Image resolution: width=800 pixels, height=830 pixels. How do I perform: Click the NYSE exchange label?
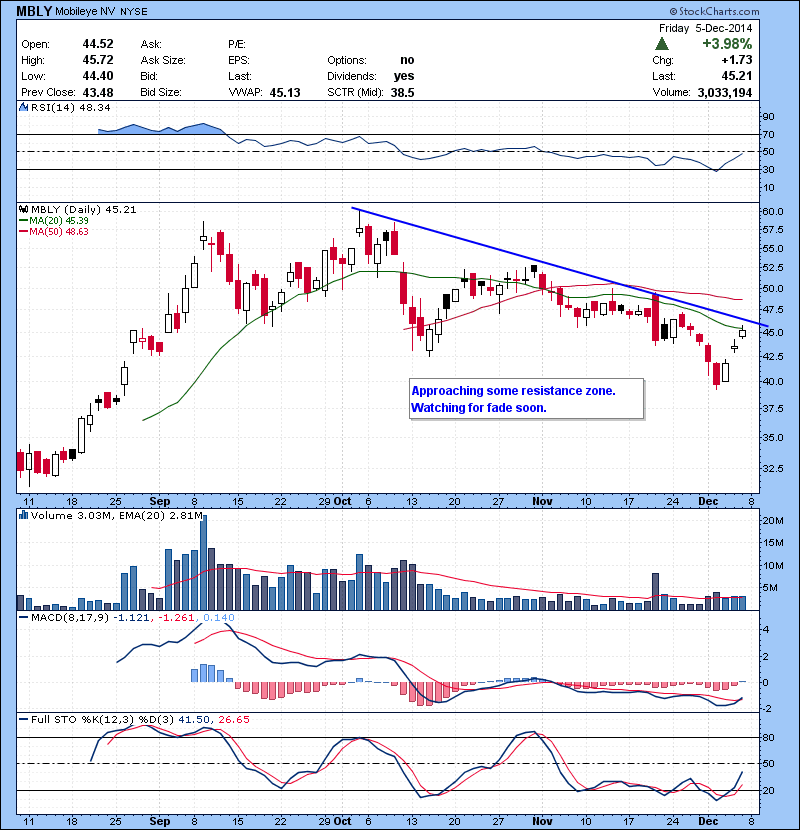tap(134, 11)
